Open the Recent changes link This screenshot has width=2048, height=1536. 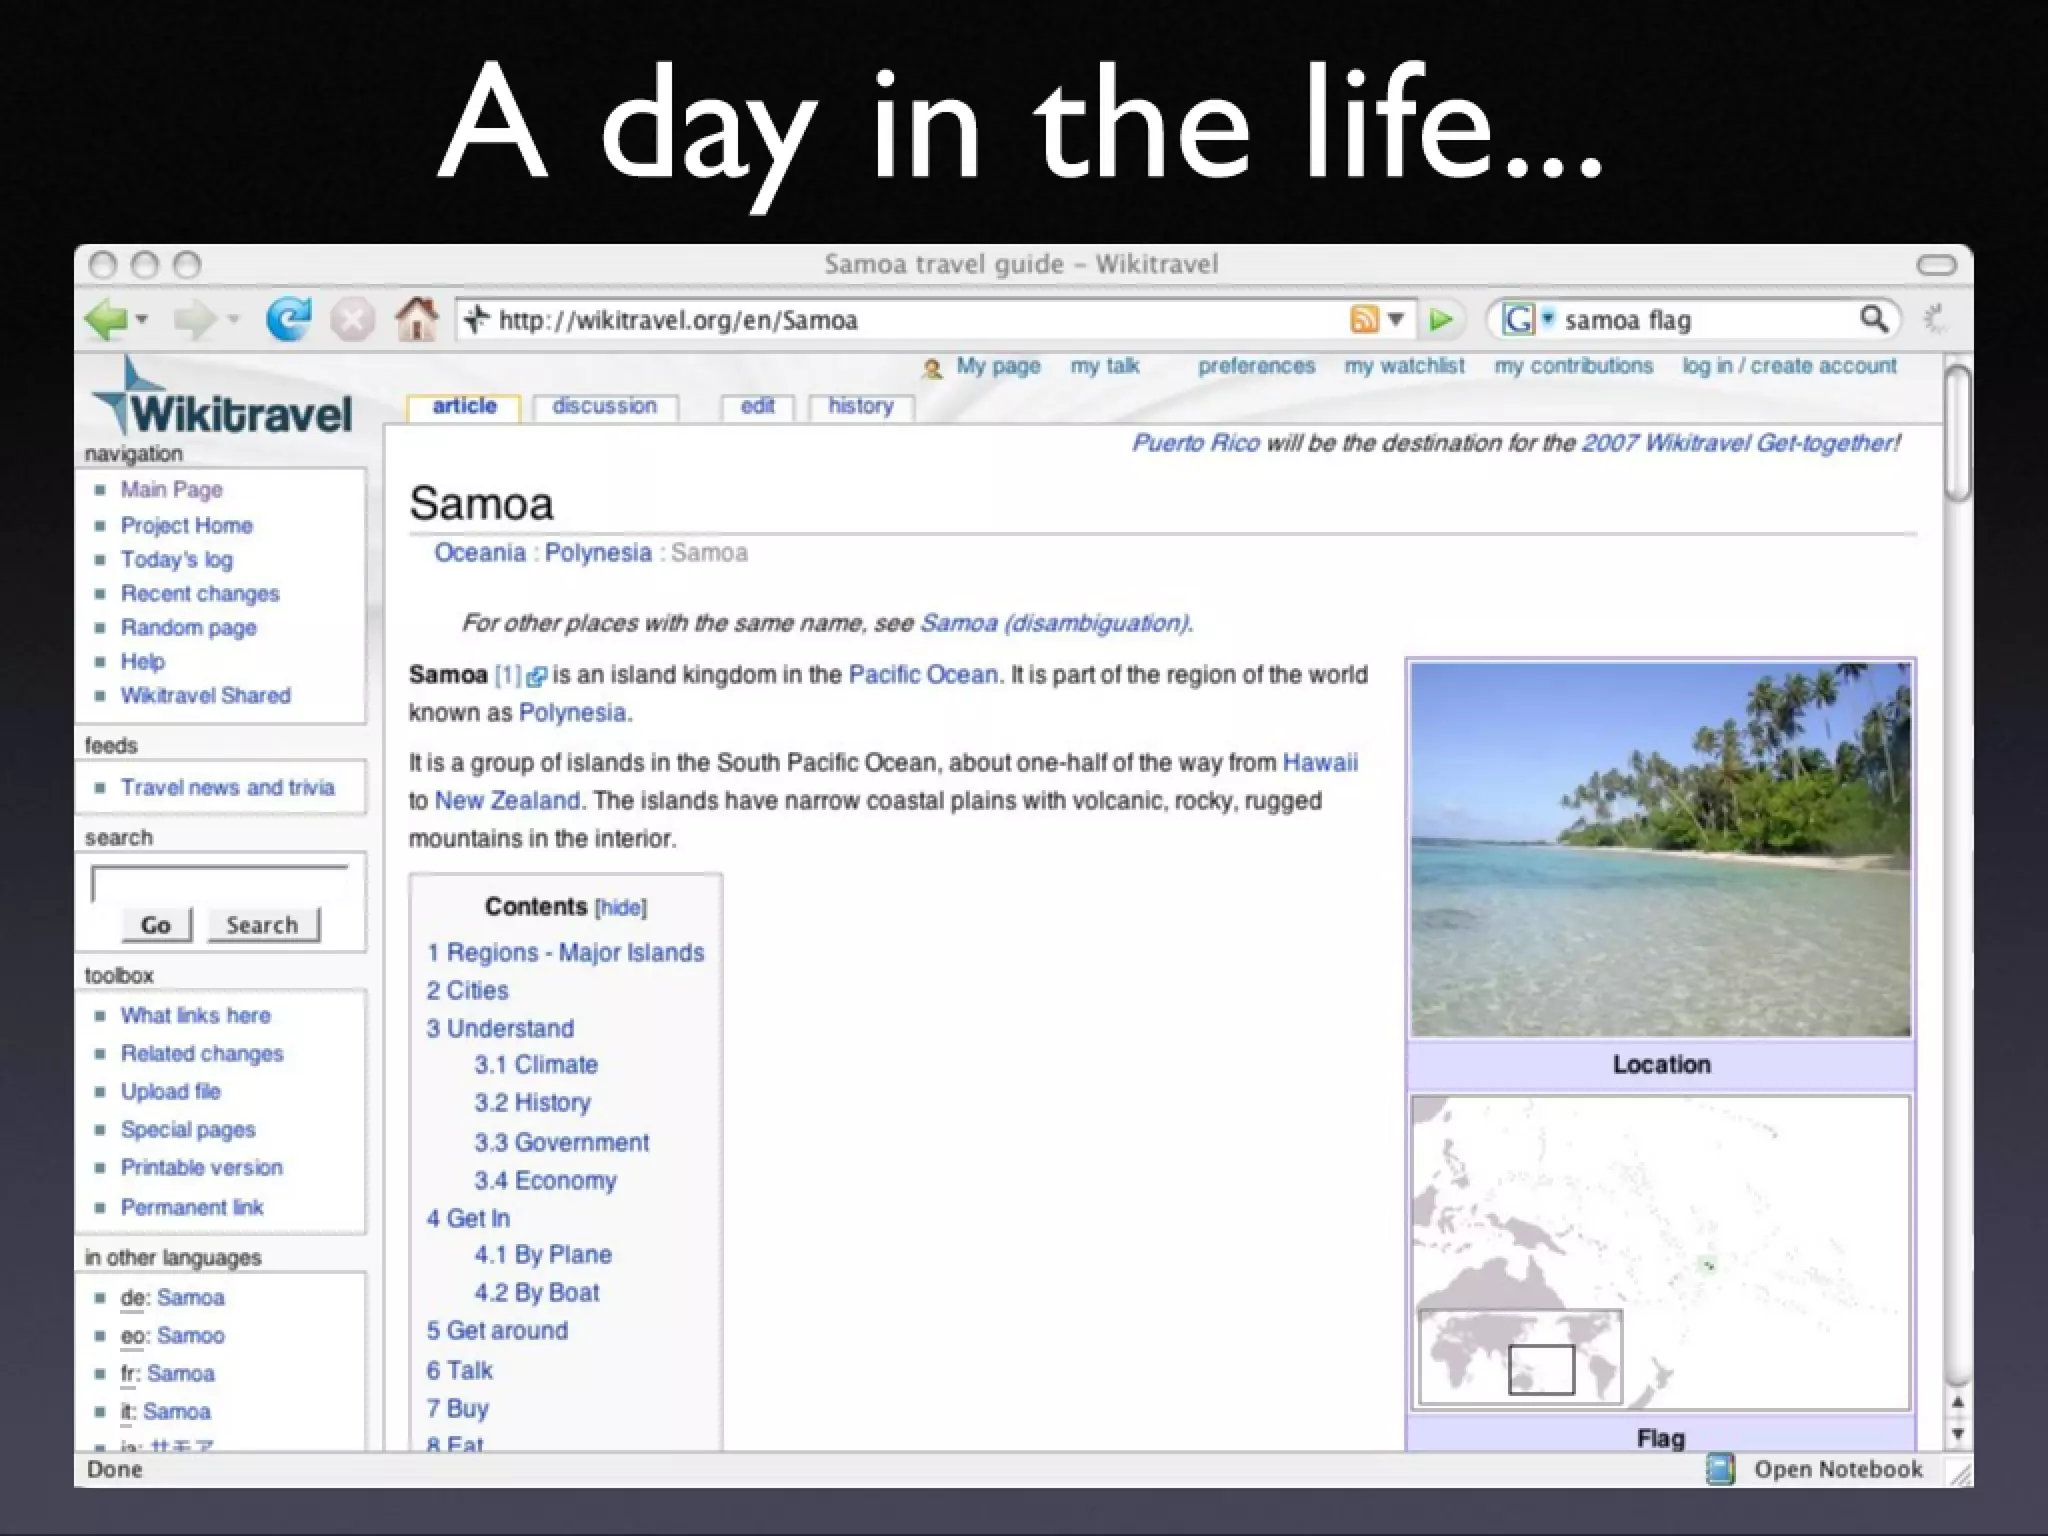[200, 594]
